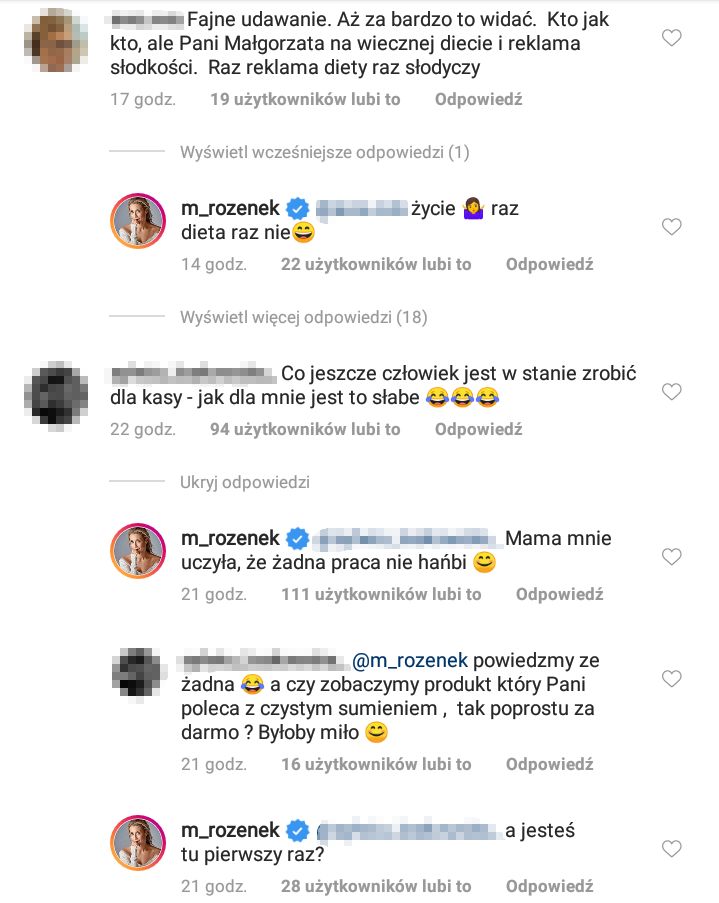Like the 'Co jeszcze człowiek' comment heart

672,391
